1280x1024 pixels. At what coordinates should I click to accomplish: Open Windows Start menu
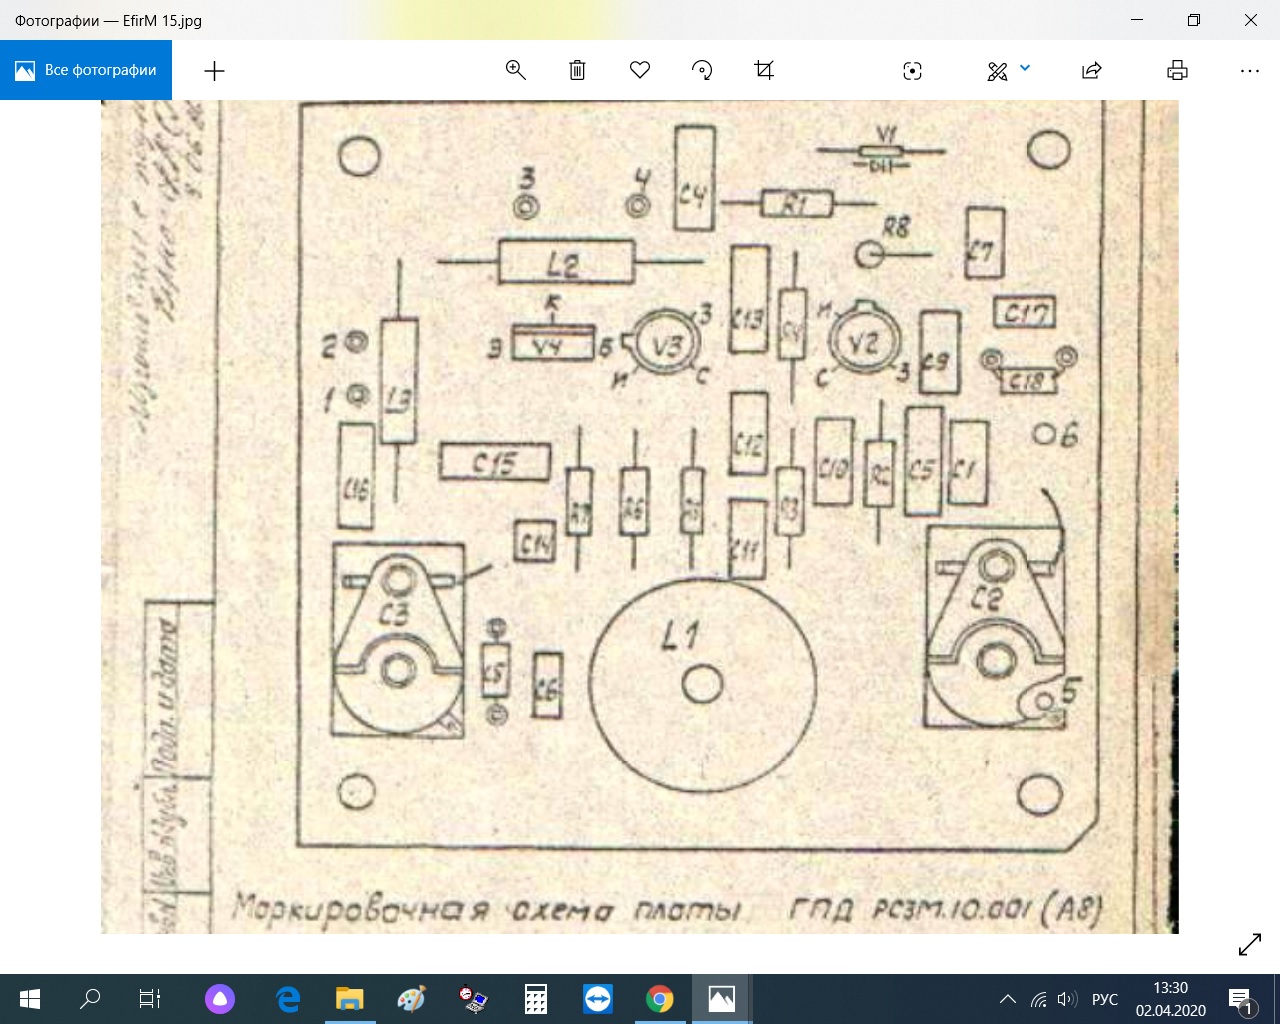pos(29,999)
